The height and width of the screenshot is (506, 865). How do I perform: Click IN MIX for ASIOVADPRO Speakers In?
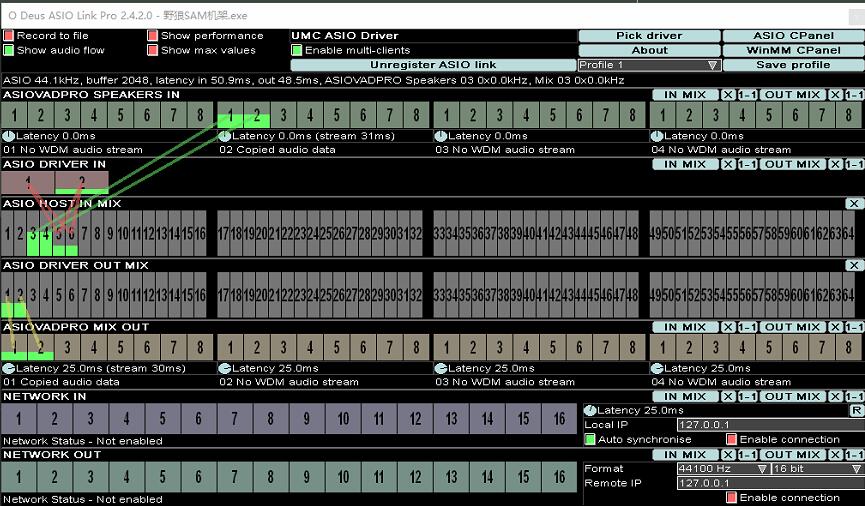(685, 95)
